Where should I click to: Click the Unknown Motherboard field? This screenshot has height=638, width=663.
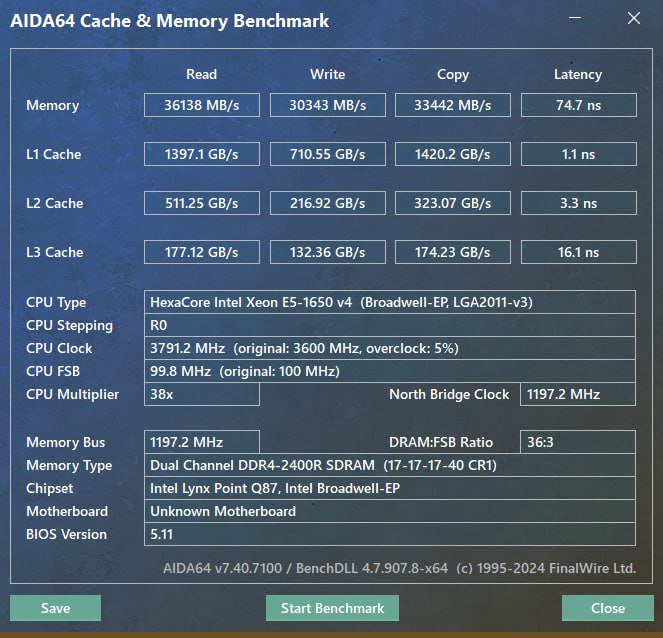(390, 511)
